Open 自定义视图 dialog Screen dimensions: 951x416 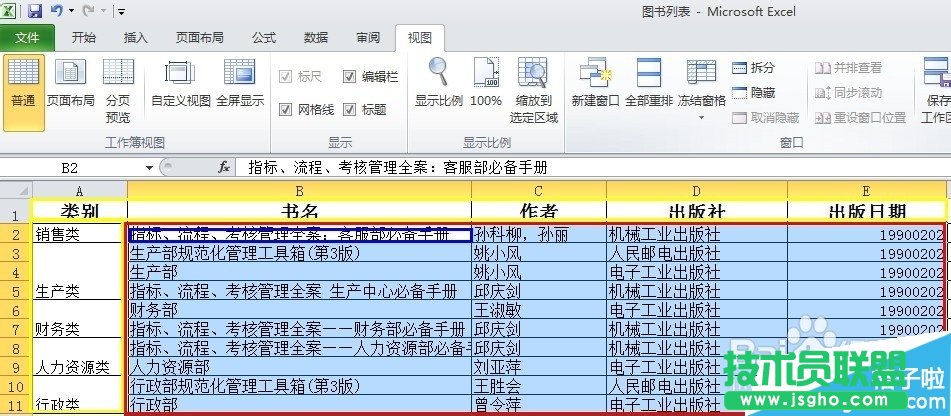pos(181,85)
